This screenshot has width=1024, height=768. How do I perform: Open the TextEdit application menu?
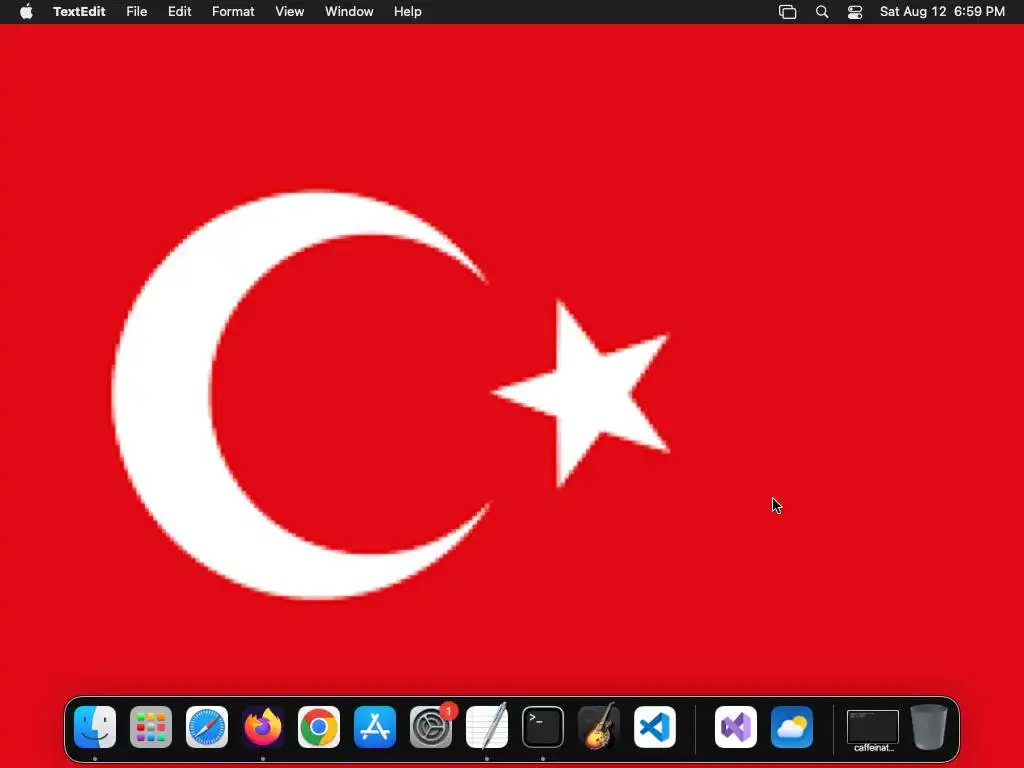pyautogui.click(x=79, y=12)
